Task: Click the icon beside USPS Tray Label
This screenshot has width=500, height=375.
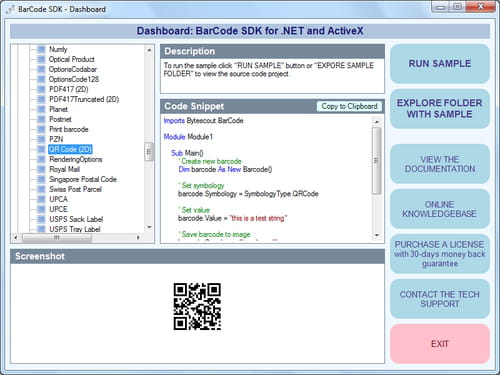Action: (x=41, y=229)
